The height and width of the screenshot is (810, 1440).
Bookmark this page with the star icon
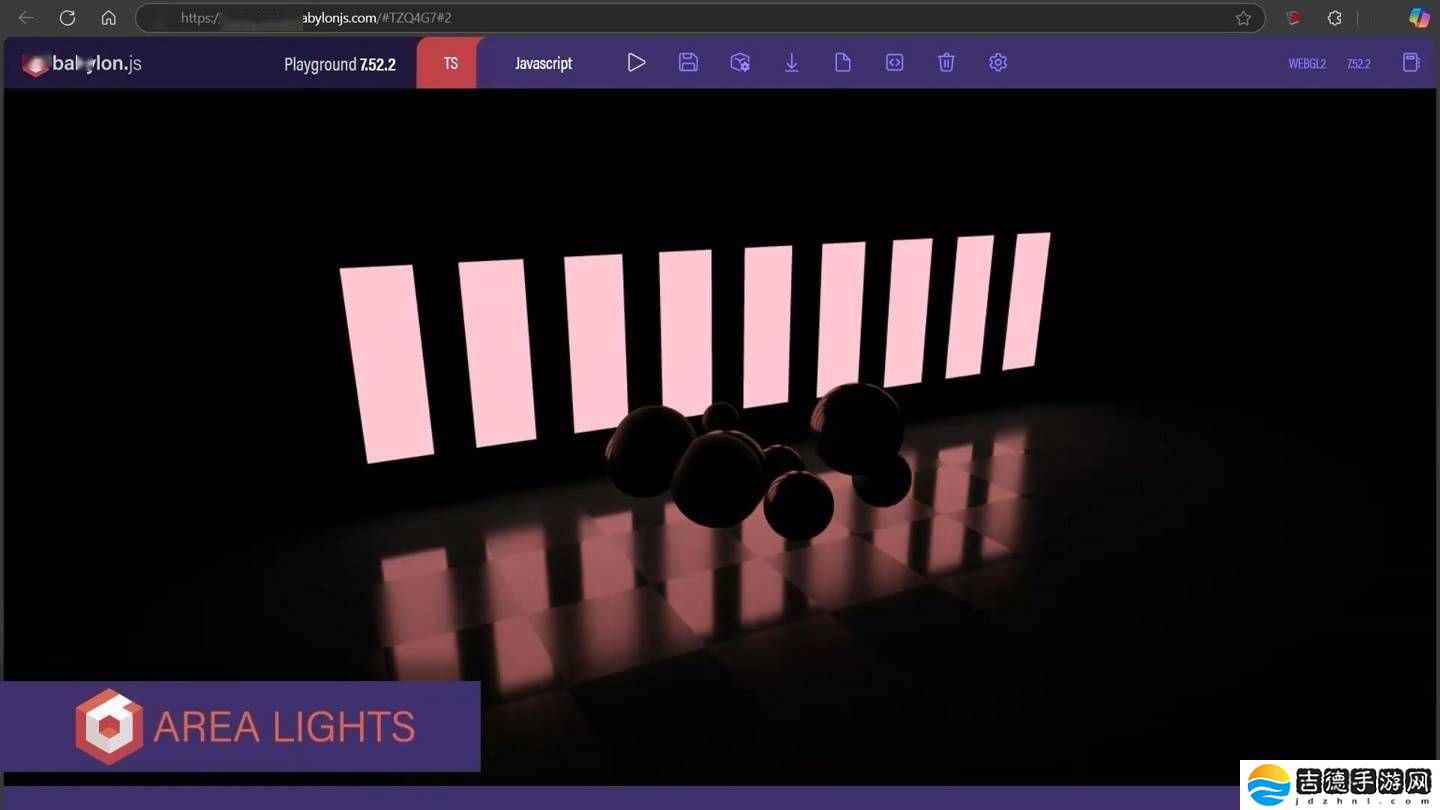pos(1243,18)
